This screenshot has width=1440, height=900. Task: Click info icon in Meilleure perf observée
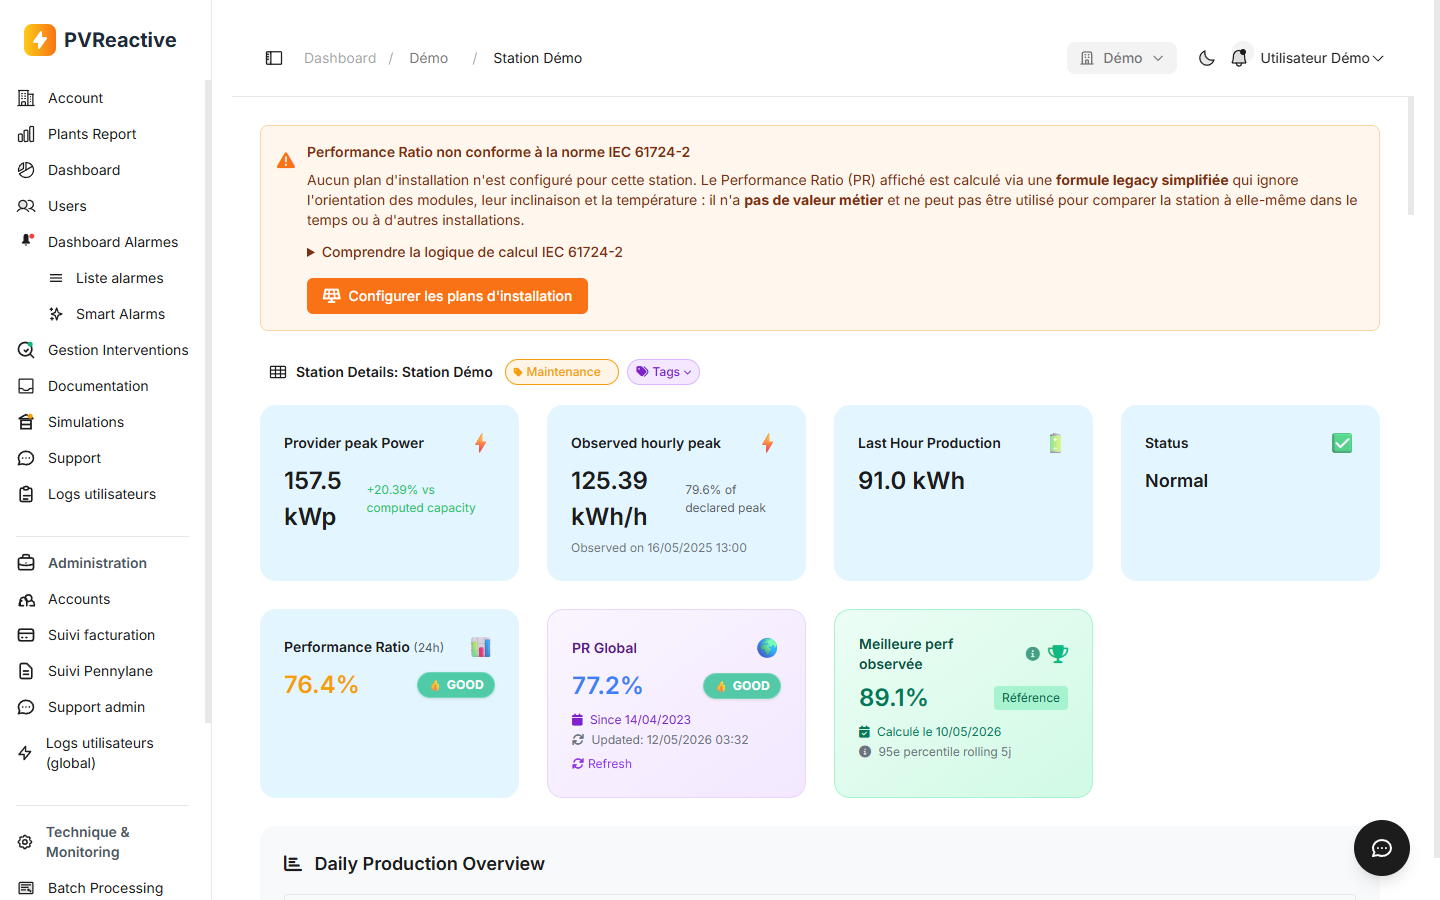pos(1033,654)
